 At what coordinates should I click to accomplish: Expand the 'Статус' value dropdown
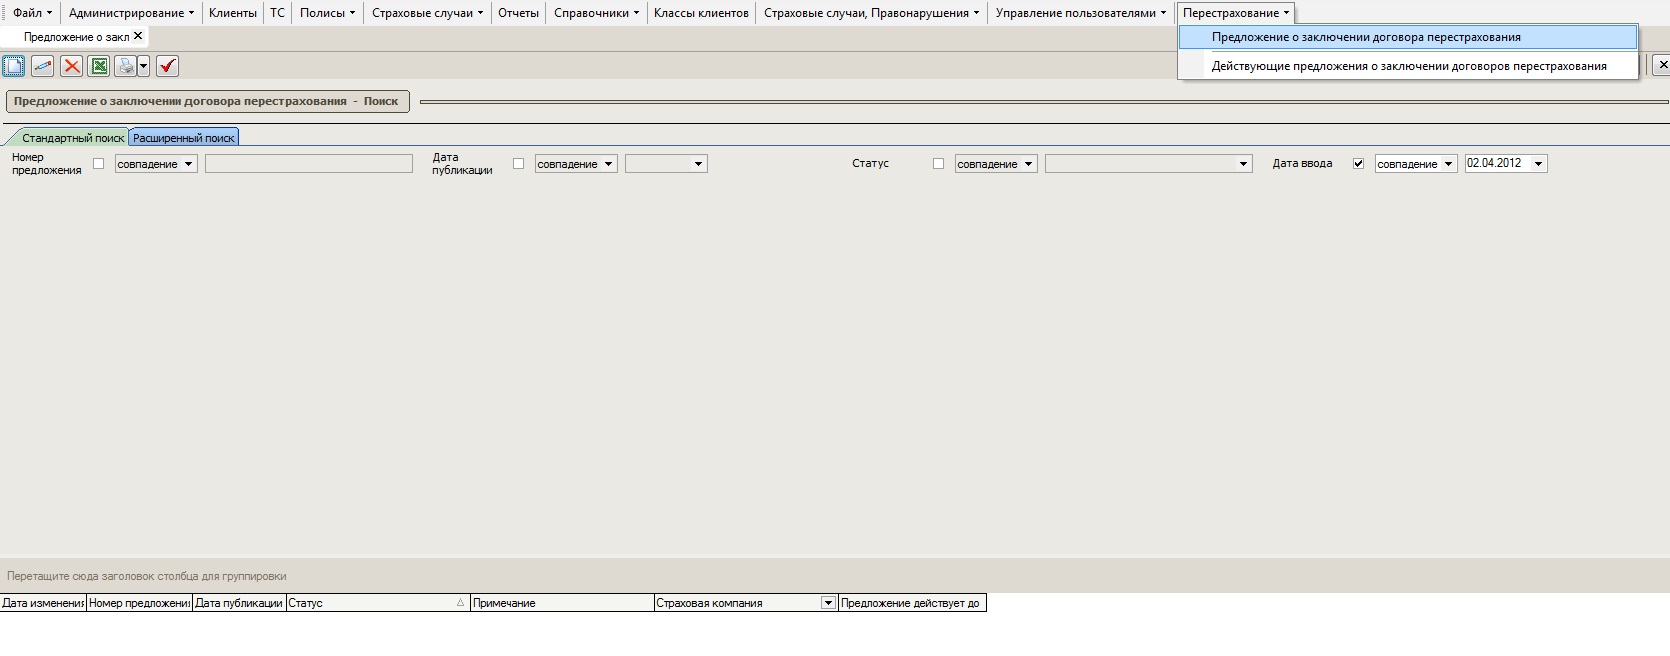click(1243, 164)
